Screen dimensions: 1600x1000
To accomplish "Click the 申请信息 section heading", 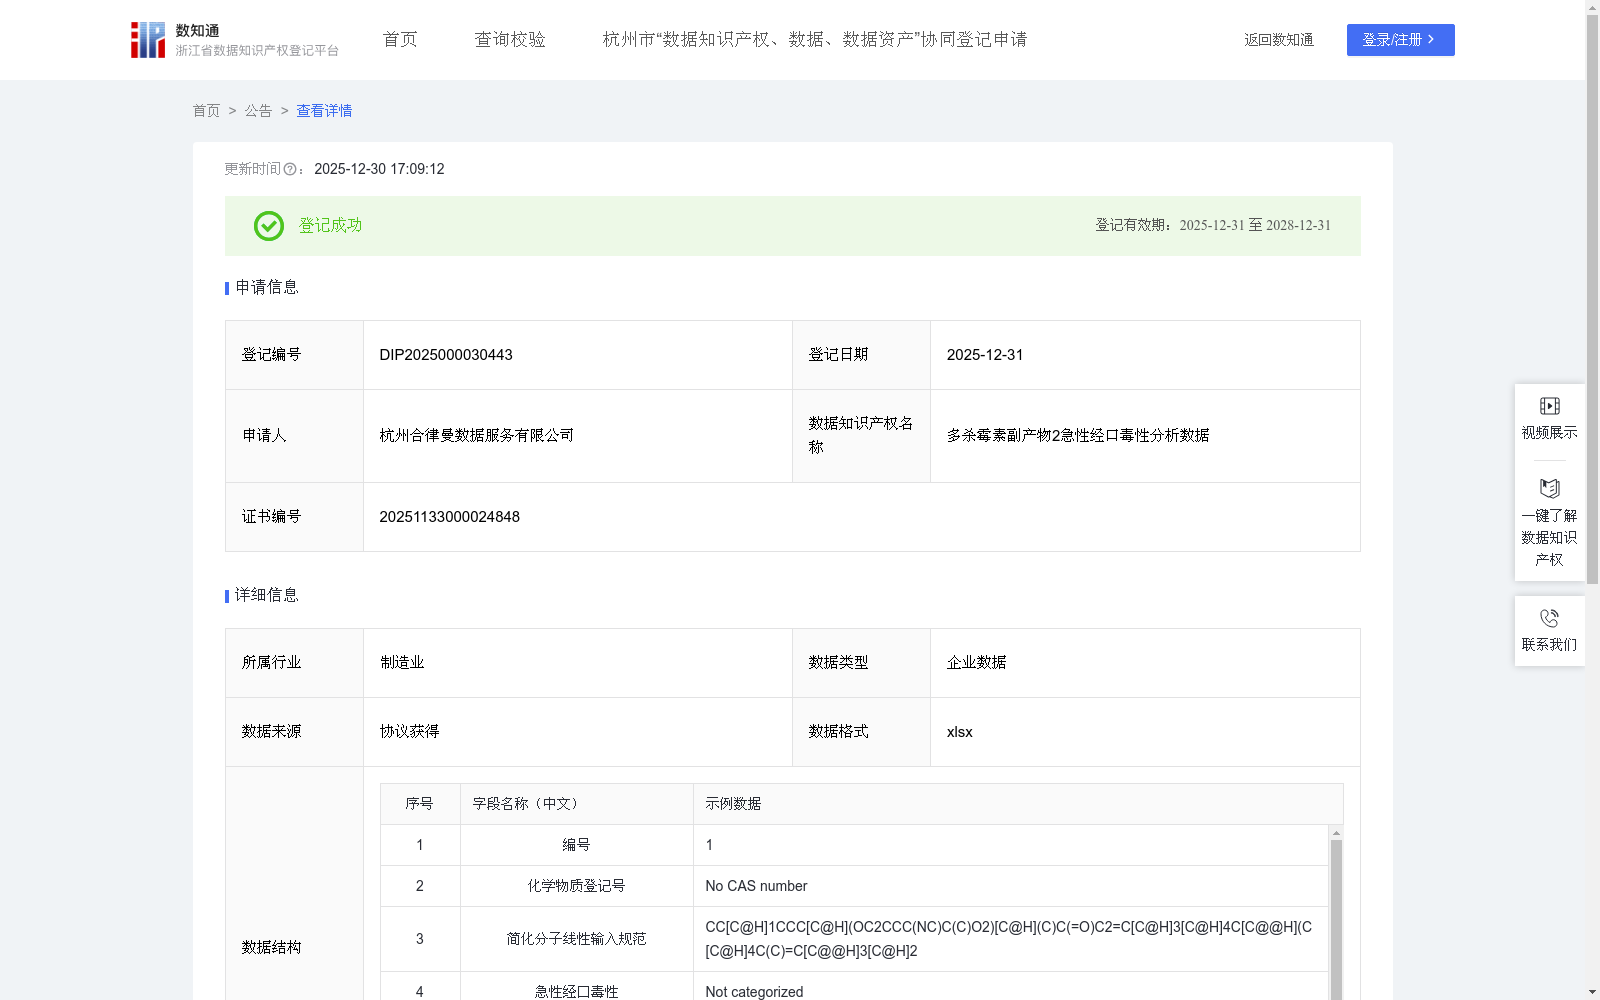I will point(266,288).
